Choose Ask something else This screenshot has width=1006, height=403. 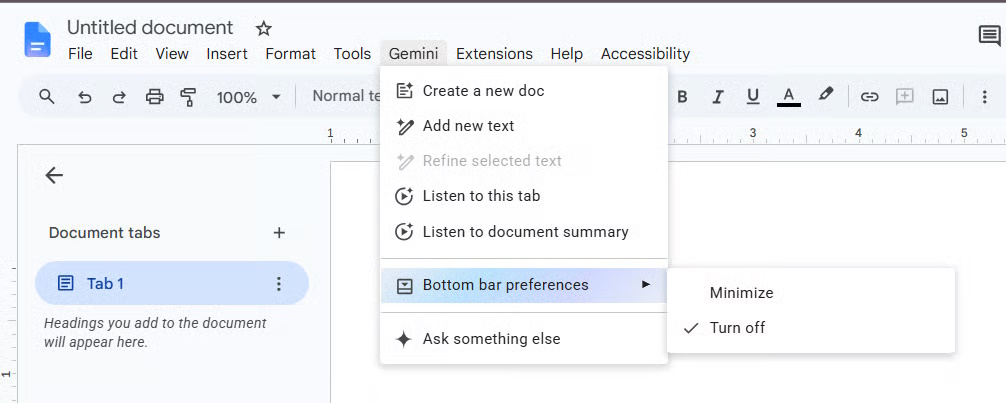click(x=524, y=339)
